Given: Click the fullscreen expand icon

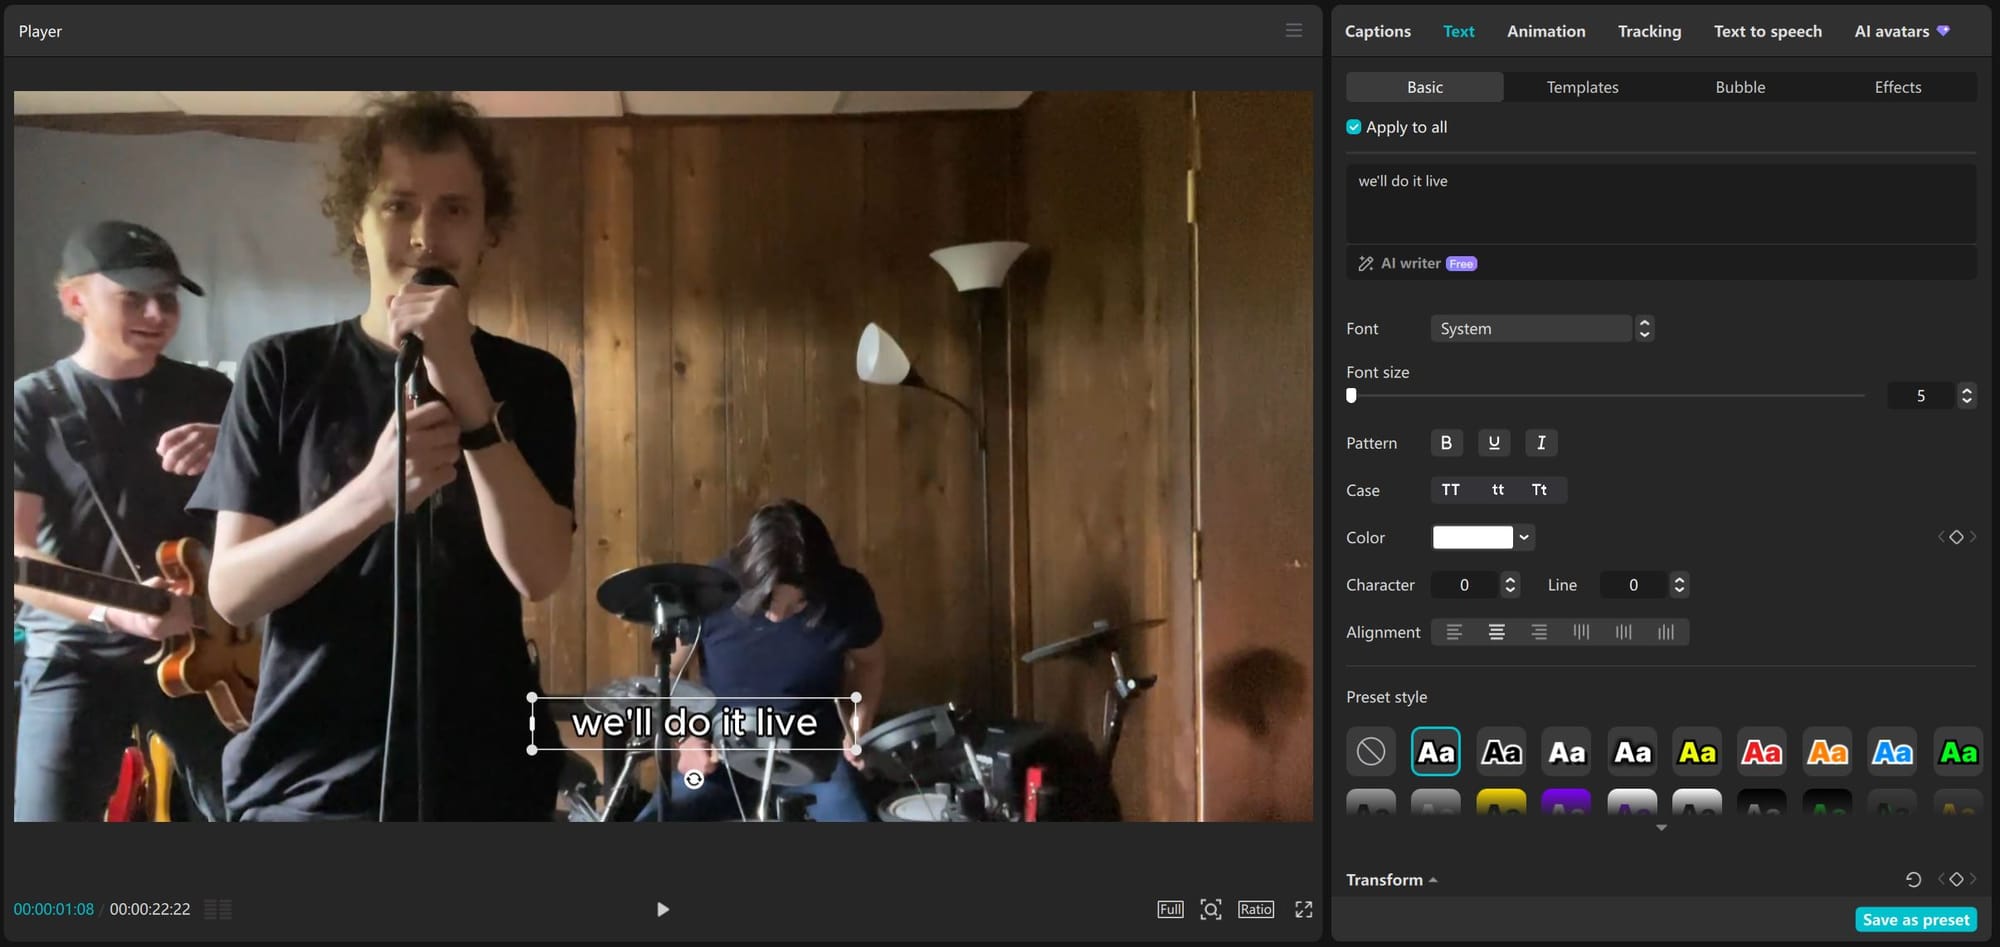Looking at the screenshot, I should pyautogui.click(x=1303, y=909).
